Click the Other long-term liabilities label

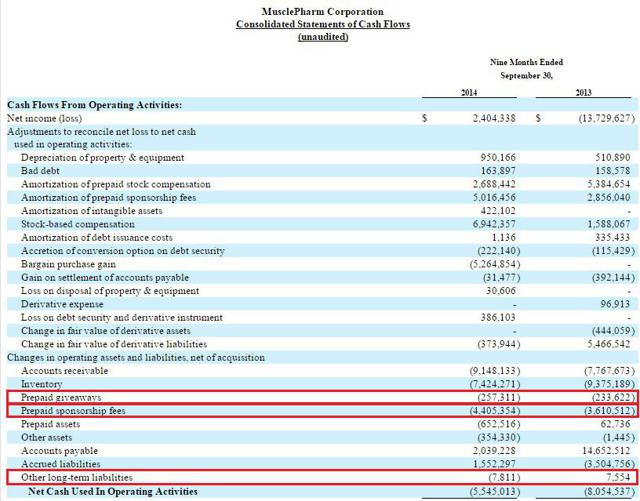coord(77,477)
